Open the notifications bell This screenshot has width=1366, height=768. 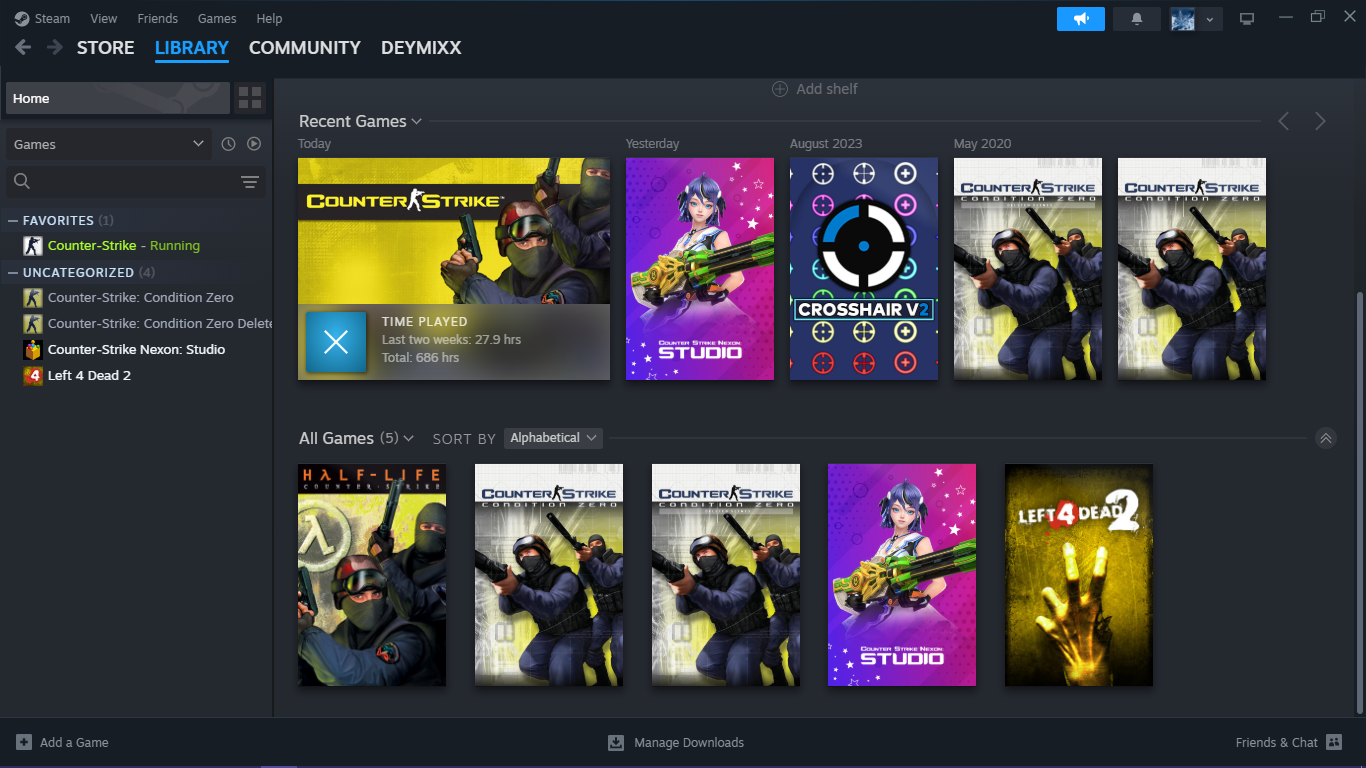1136,19
